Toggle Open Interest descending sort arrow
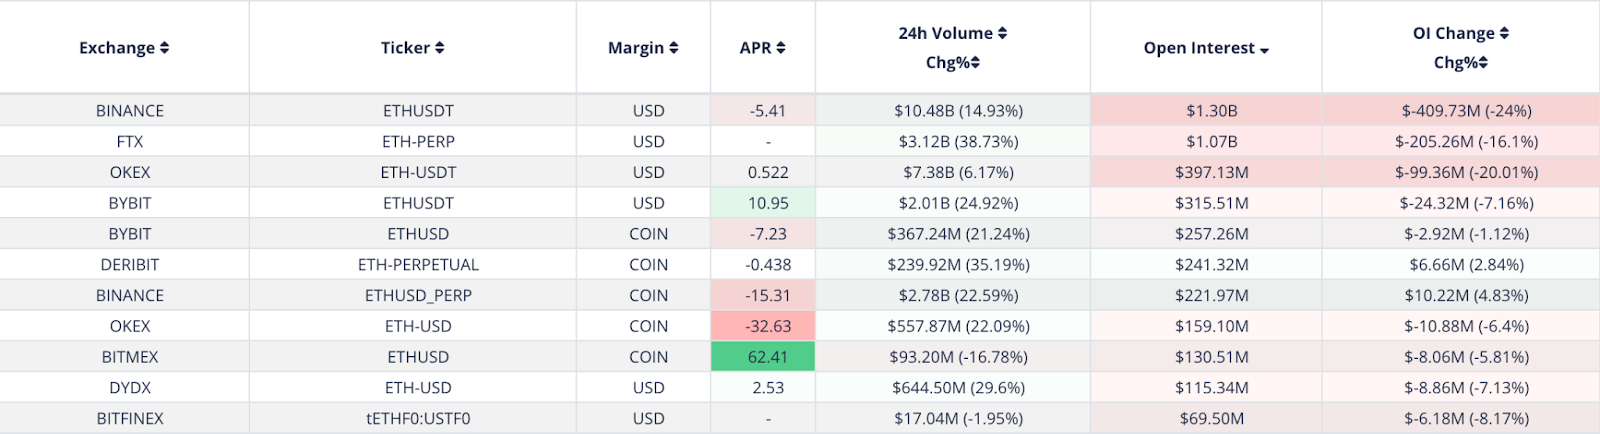 coord(1264,50)
